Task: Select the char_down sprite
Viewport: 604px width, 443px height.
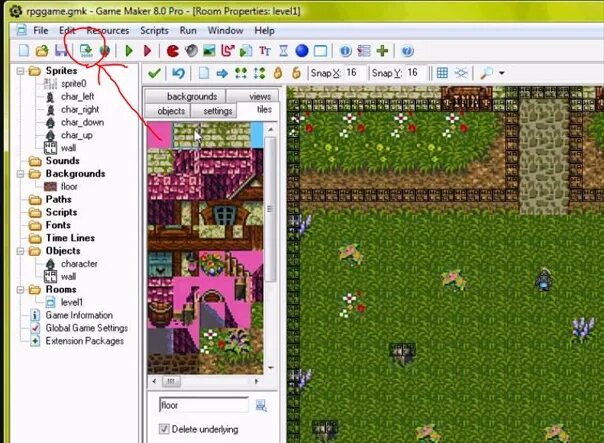Action: coord(82,122)
